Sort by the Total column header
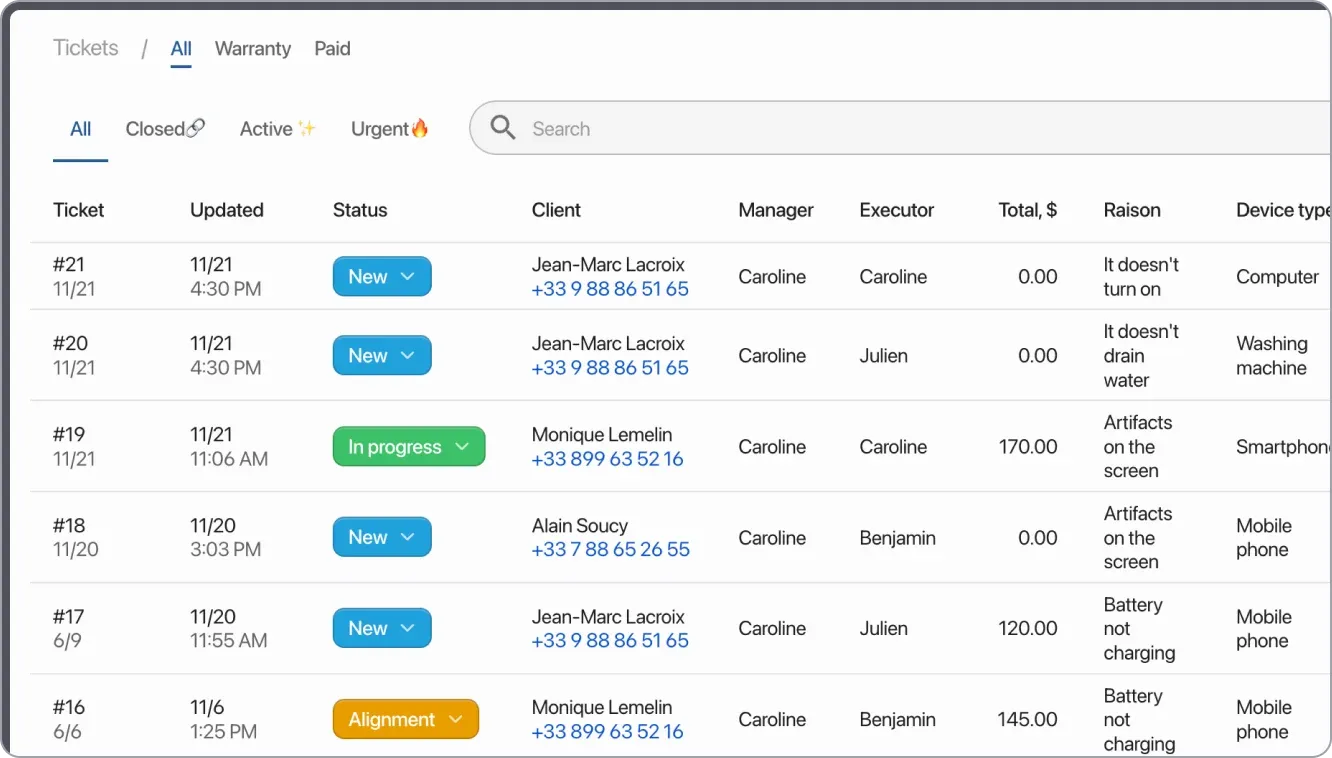This screenshot has width=1332, height=758. click(x=1028, y=210)
